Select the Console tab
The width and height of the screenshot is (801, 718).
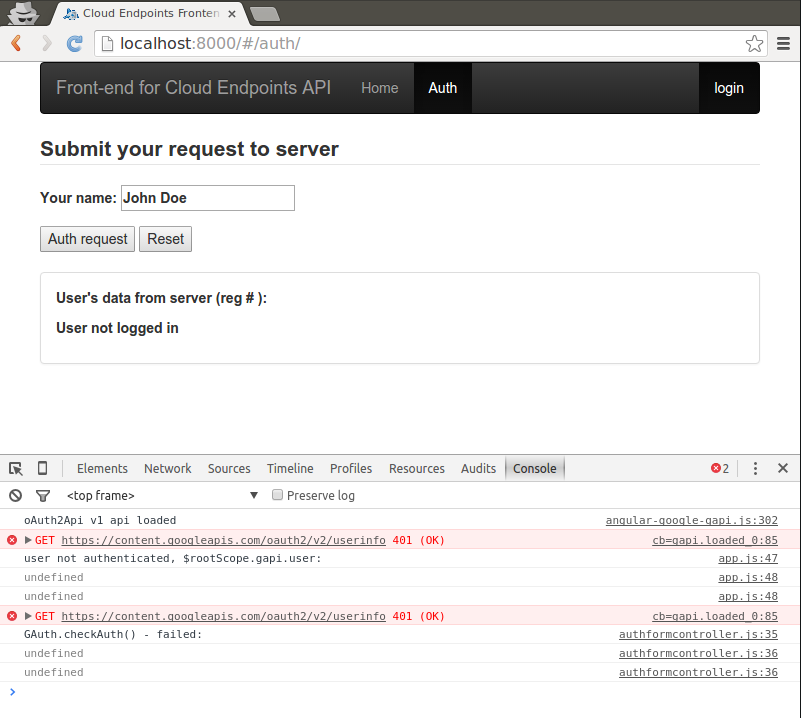coord(534,468)
